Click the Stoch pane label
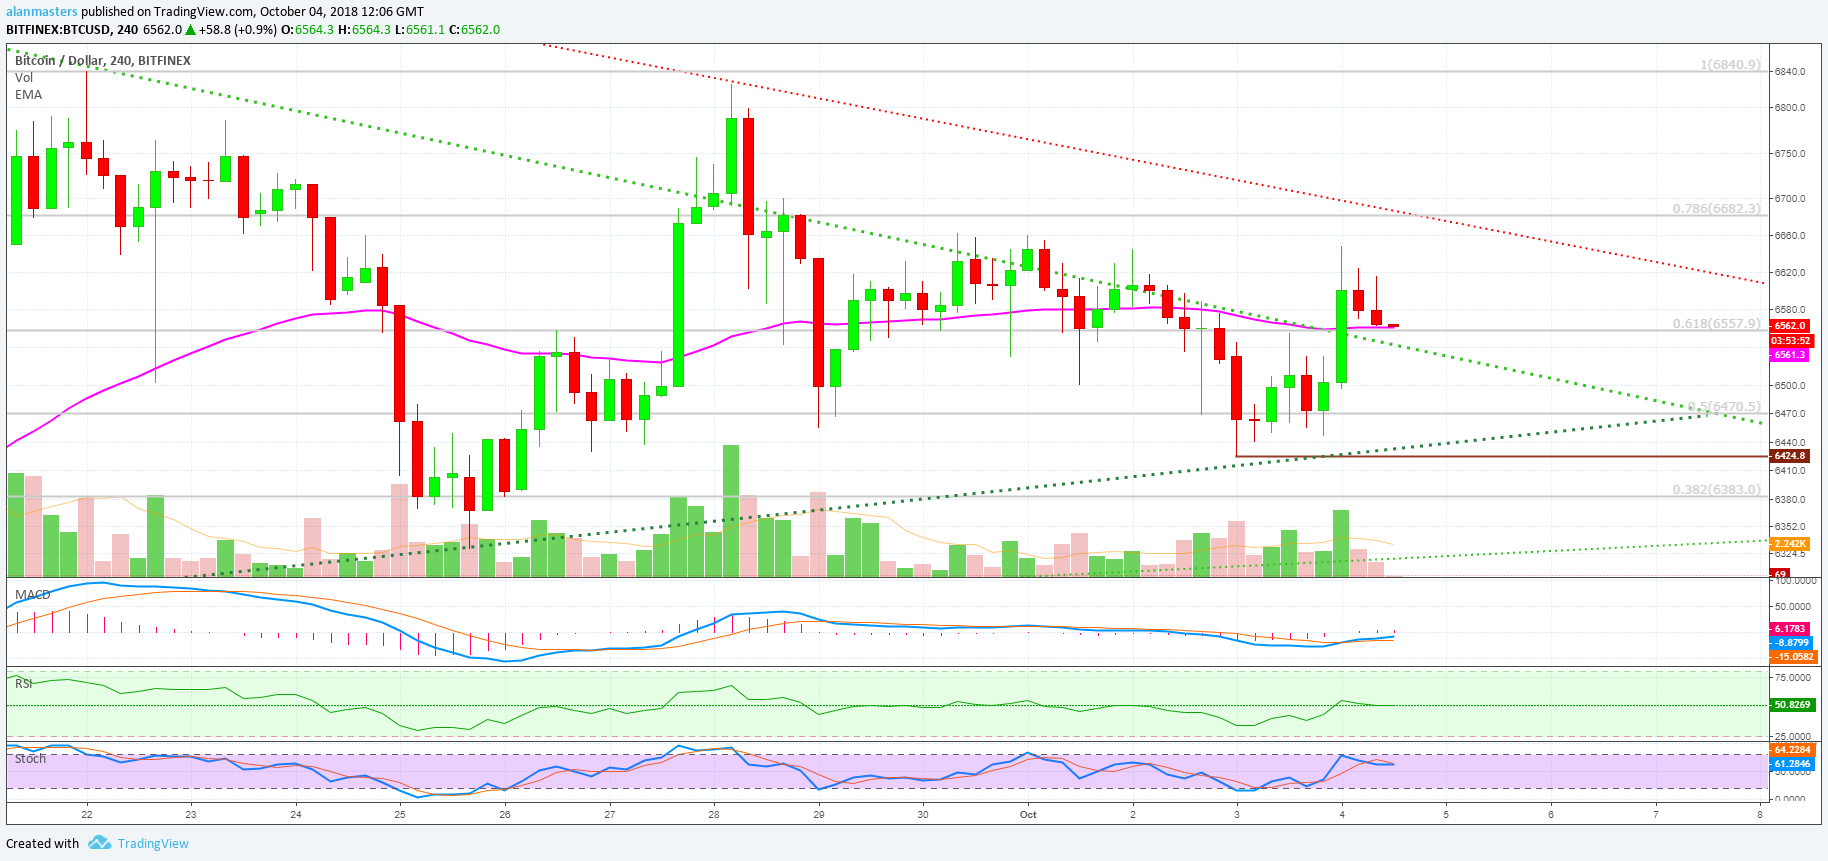The image size is (1828, 861). coord(30,758)
